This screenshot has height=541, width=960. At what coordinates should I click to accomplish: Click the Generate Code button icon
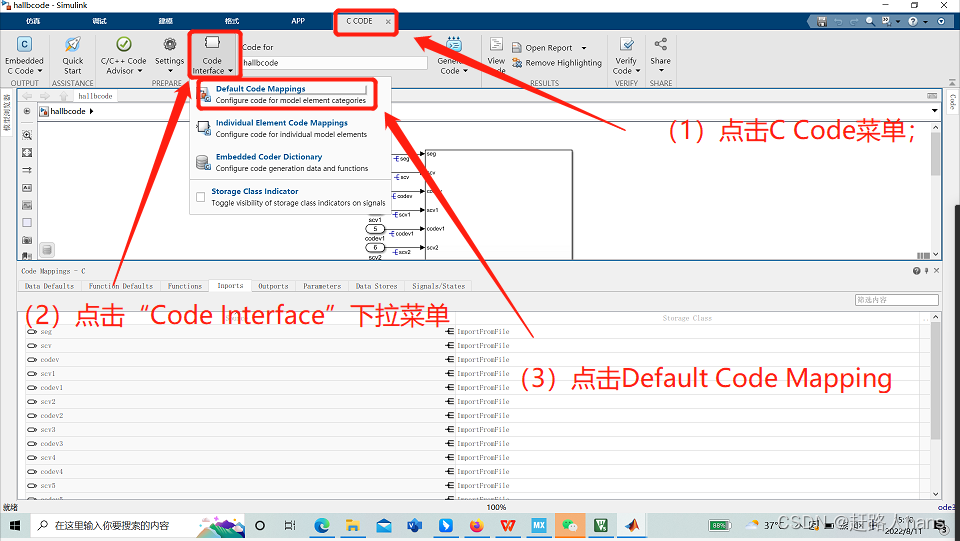(x=454, y=45)
